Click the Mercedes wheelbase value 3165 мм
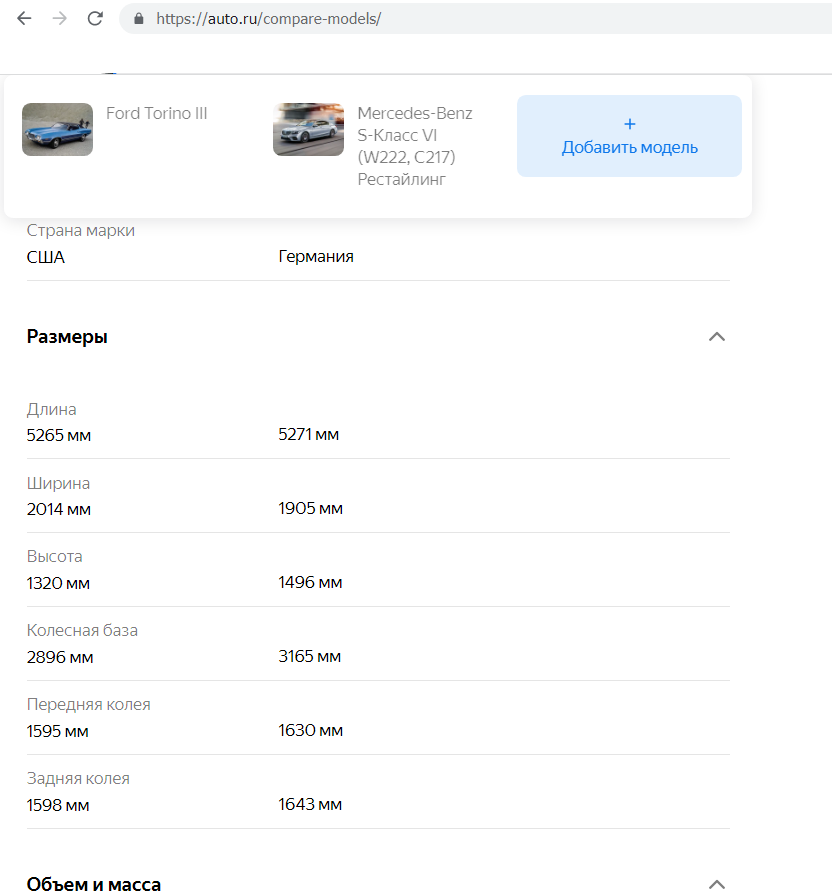 [x=310, y=657]
